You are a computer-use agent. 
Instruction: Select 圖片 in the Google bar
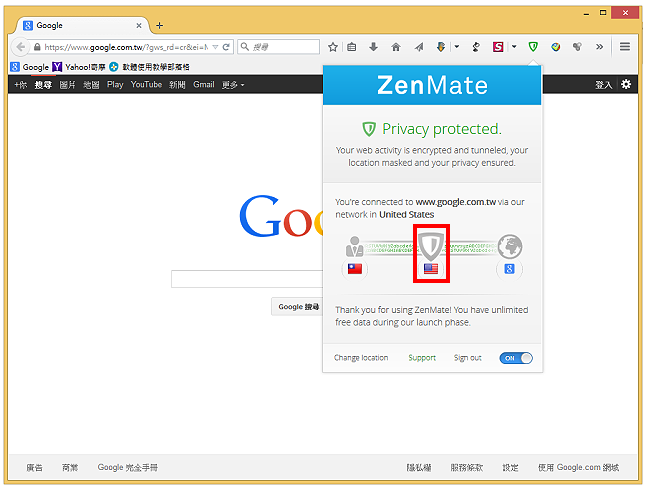[67, 85]
